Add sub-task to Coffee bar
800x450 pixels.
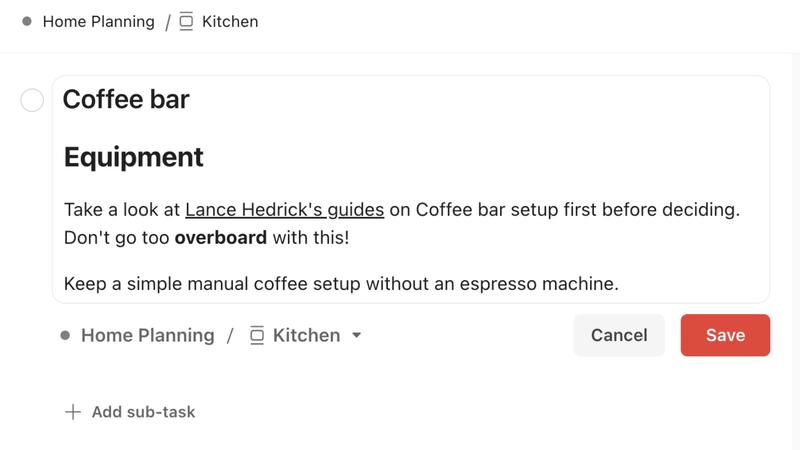pos(130,412)
